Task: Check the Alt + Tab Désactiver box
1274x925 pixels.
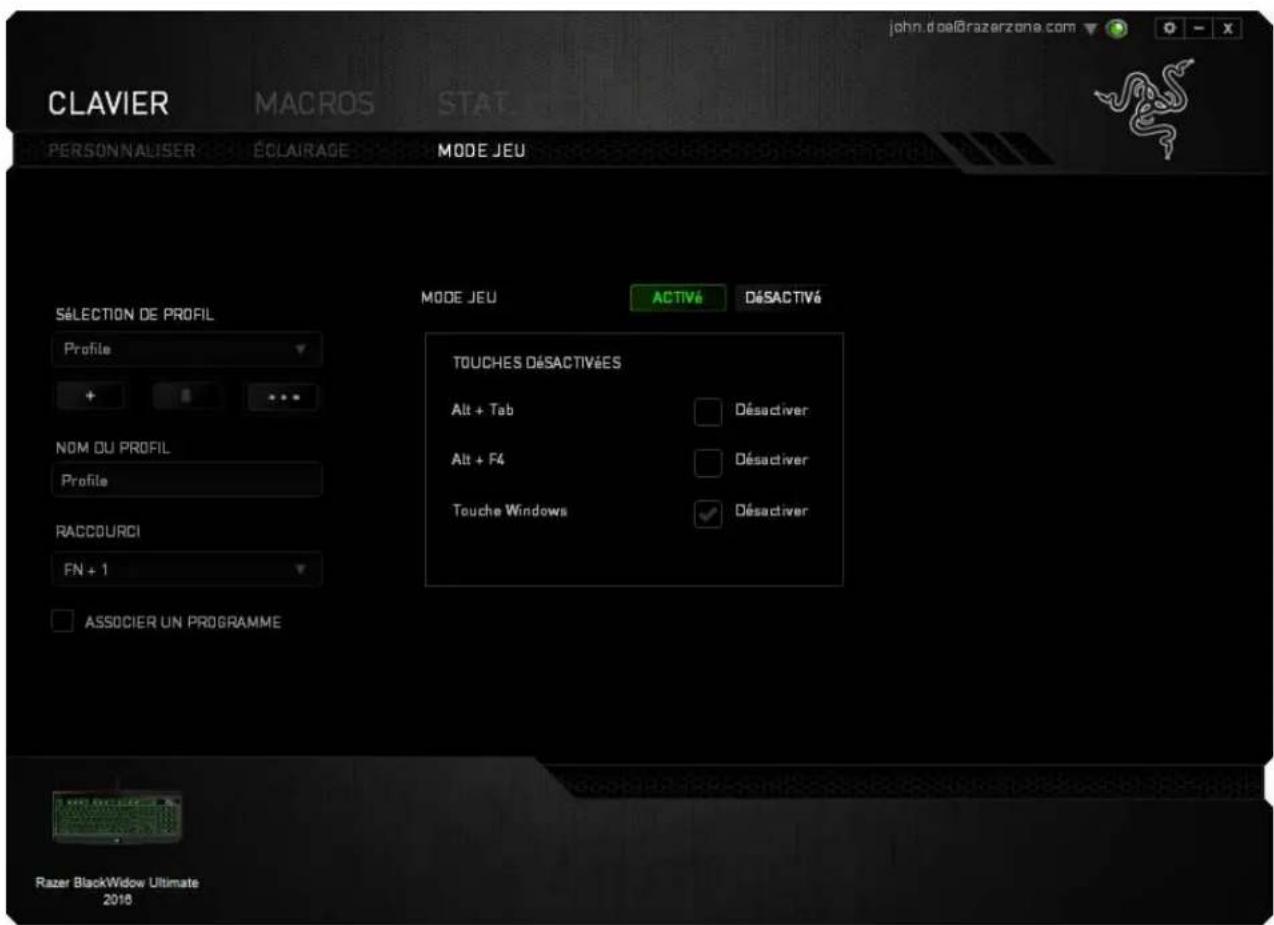Action: [x=707, y=412]
